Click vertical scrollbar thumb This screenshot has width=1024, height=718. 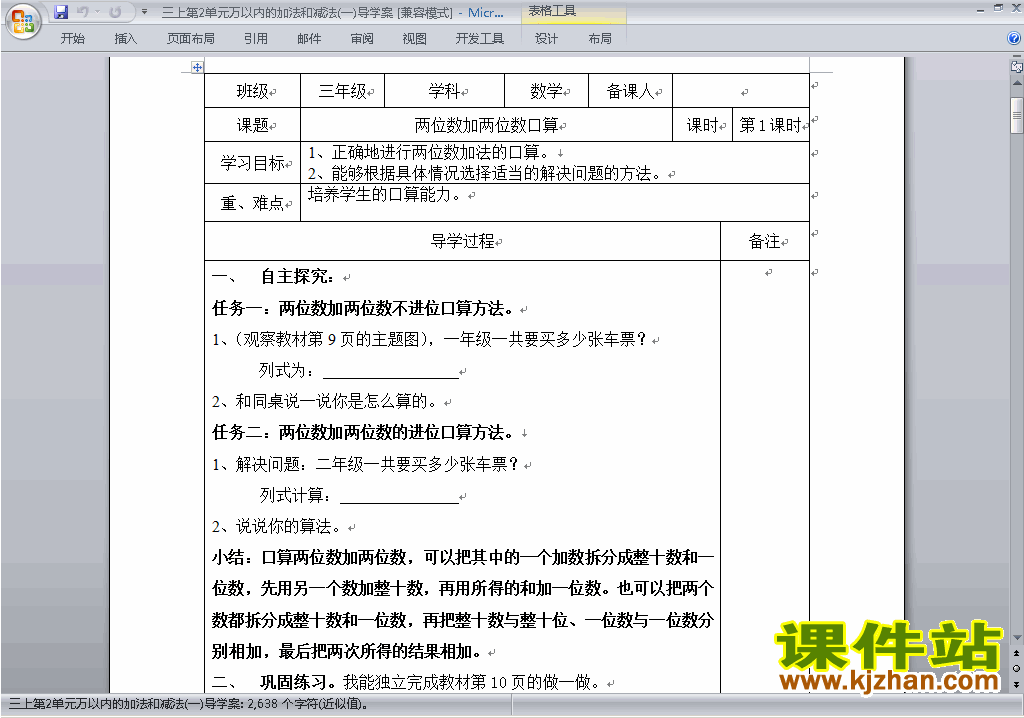[x=1016, y=115]
